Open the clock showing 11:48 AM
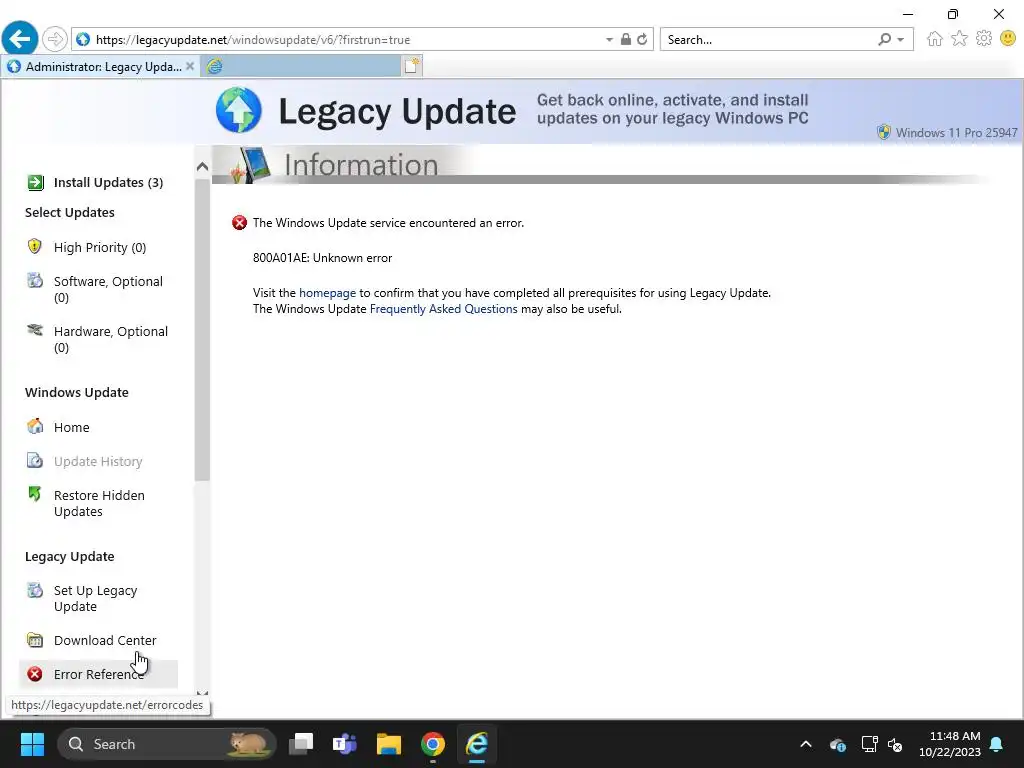The width and height of the screenshot is (1024, 768). coord(950,744)
